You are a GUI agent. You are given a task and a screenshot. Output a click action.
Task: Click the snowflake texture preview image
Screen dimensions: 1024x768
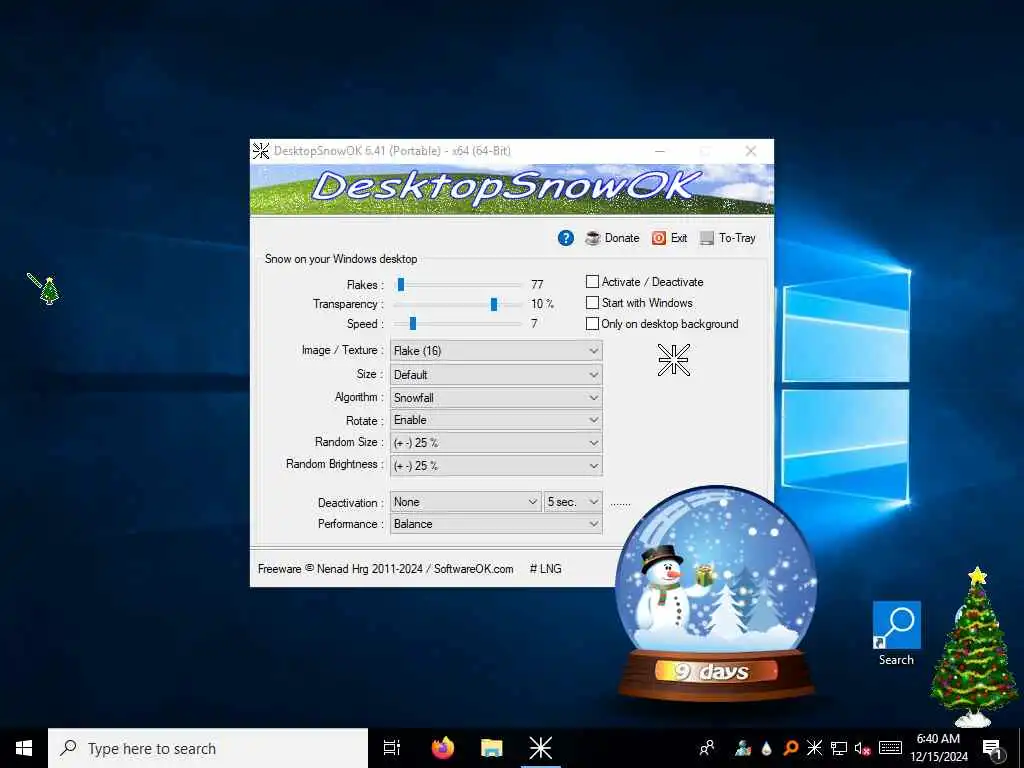point(673,360)
